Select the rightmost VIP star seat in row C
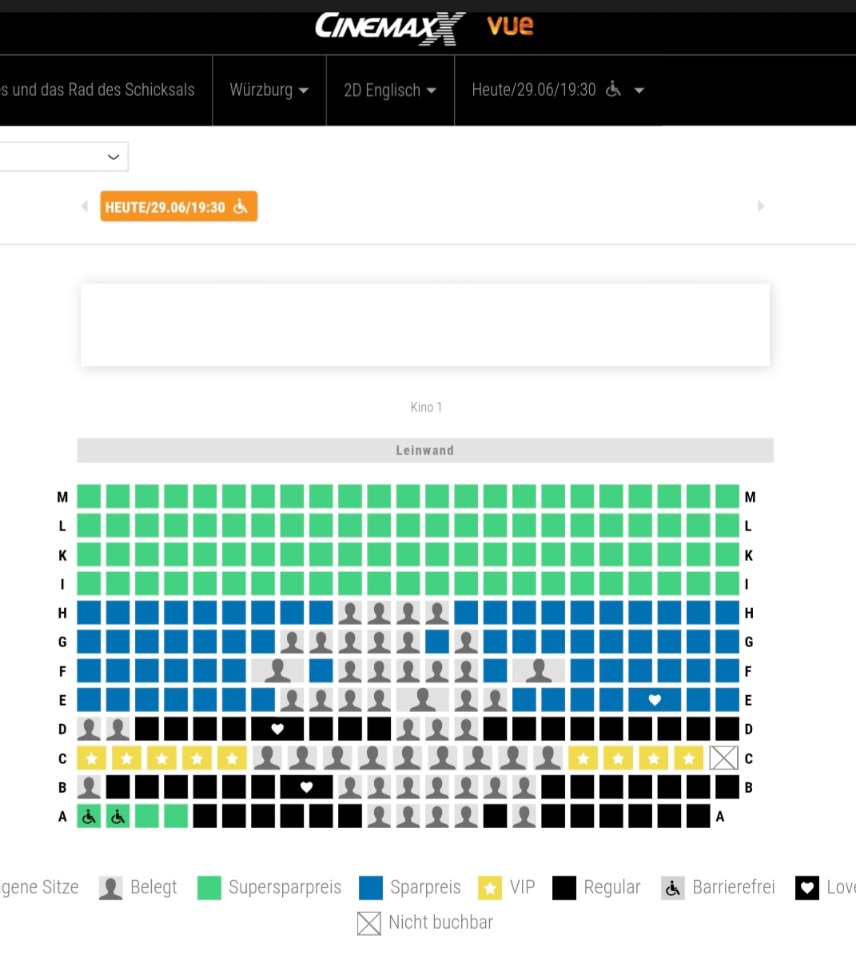 click(x=688, y=758)
